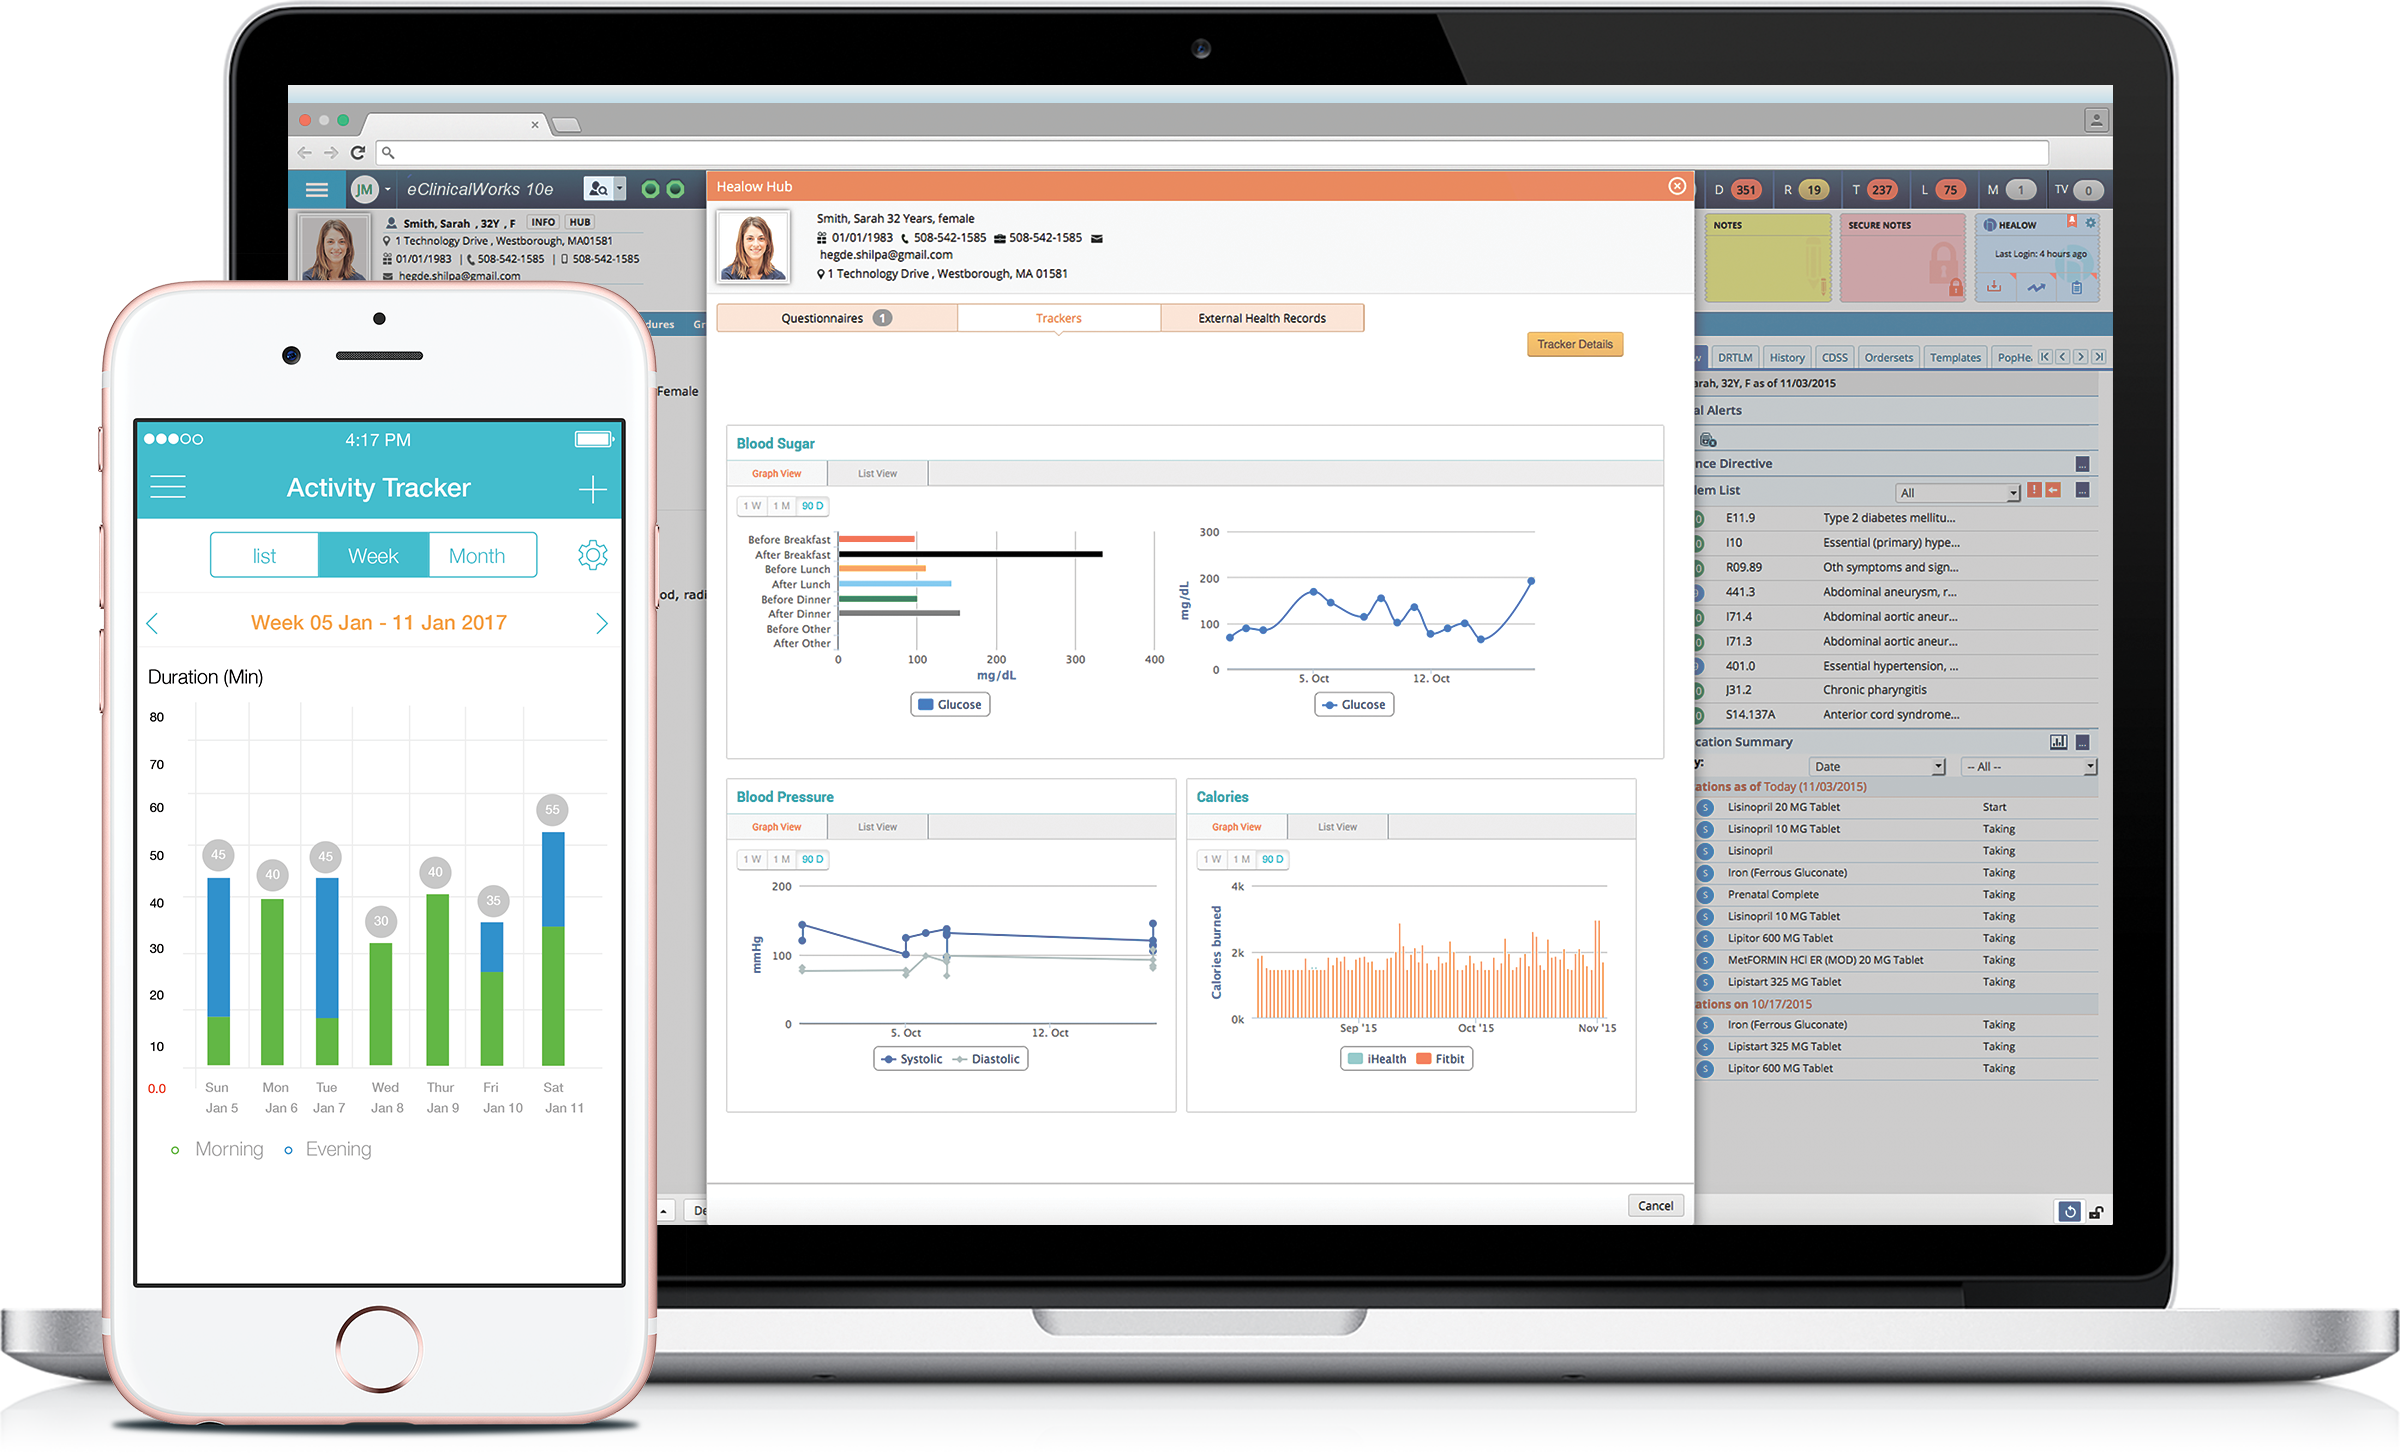
Task: Switch Blood Sugar to List View
Action: pos(878,473)
